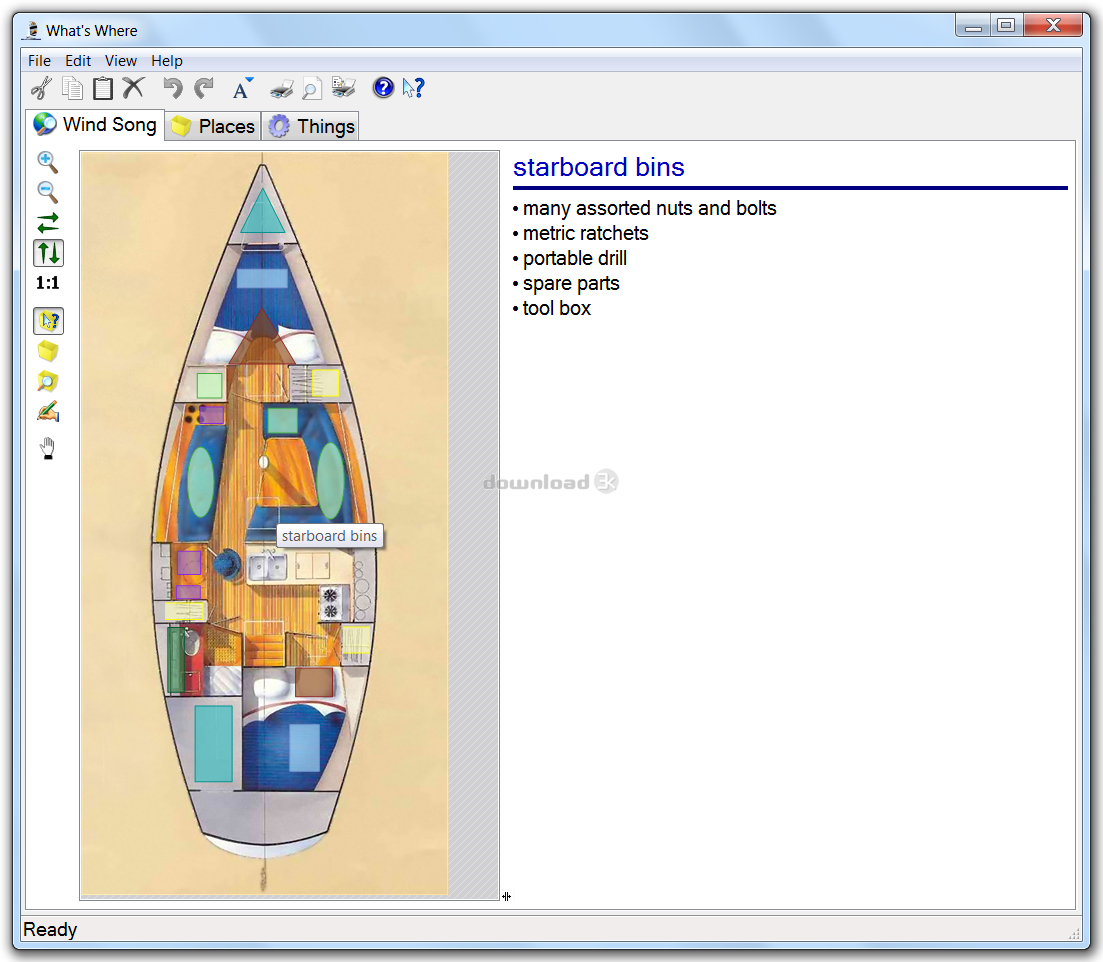The width and height of the screenshot is (1103, 962).
Task: Select the find place magnifier bin tool
Action: coord(47,381)
